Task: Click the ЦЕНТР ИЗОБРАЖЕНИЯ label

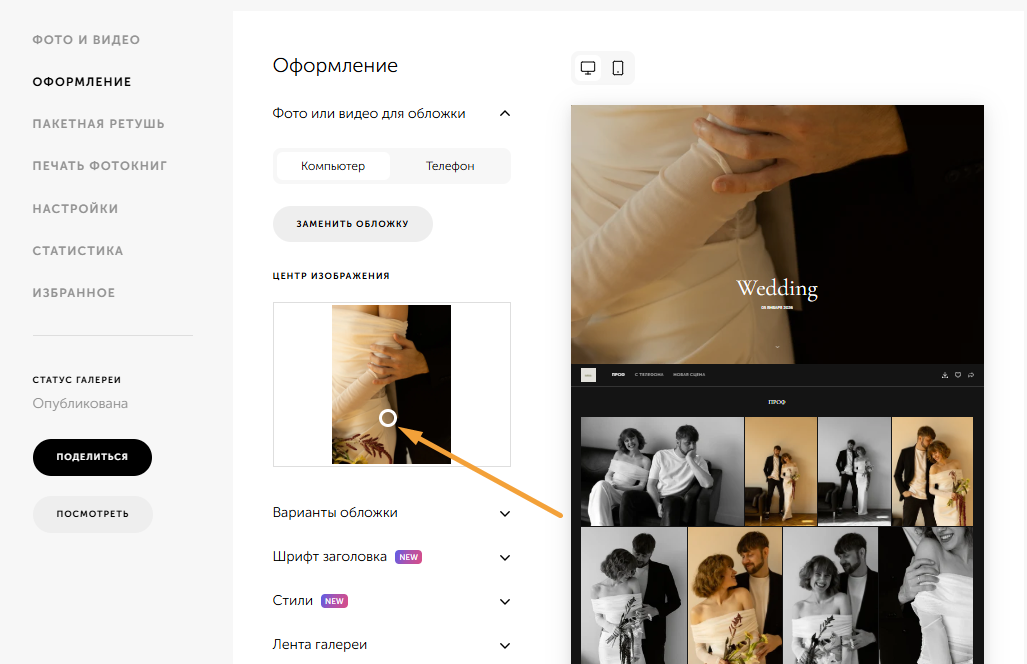Action: 331,276
